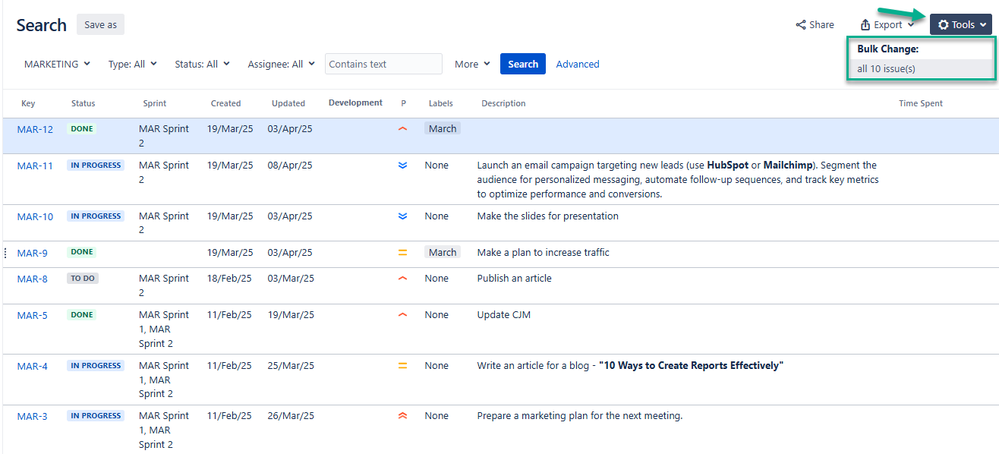Open the Type: All filter dropdown

pyautogui.click(x=132, y=64)
